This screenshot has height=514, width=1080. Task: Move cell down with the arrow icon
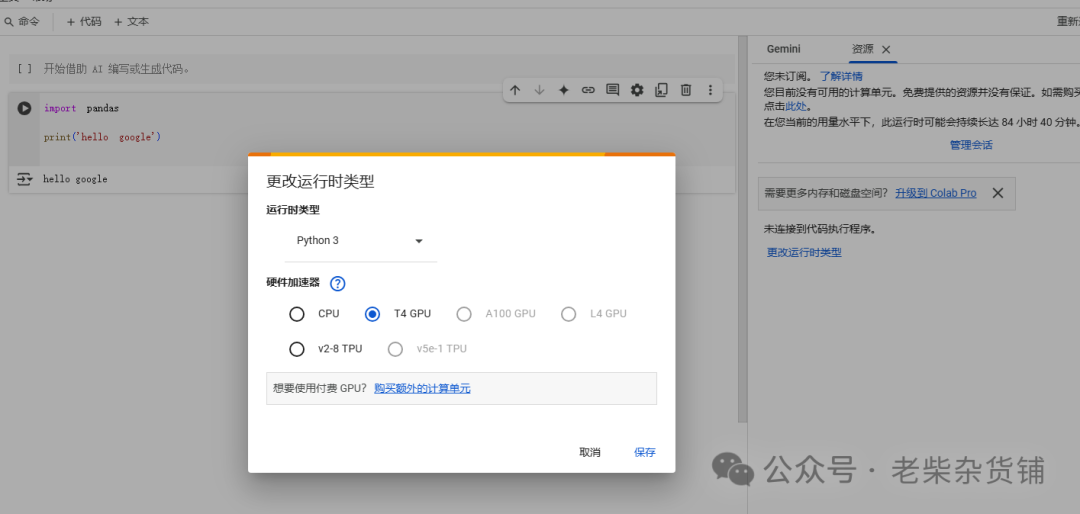coord(539,90)
